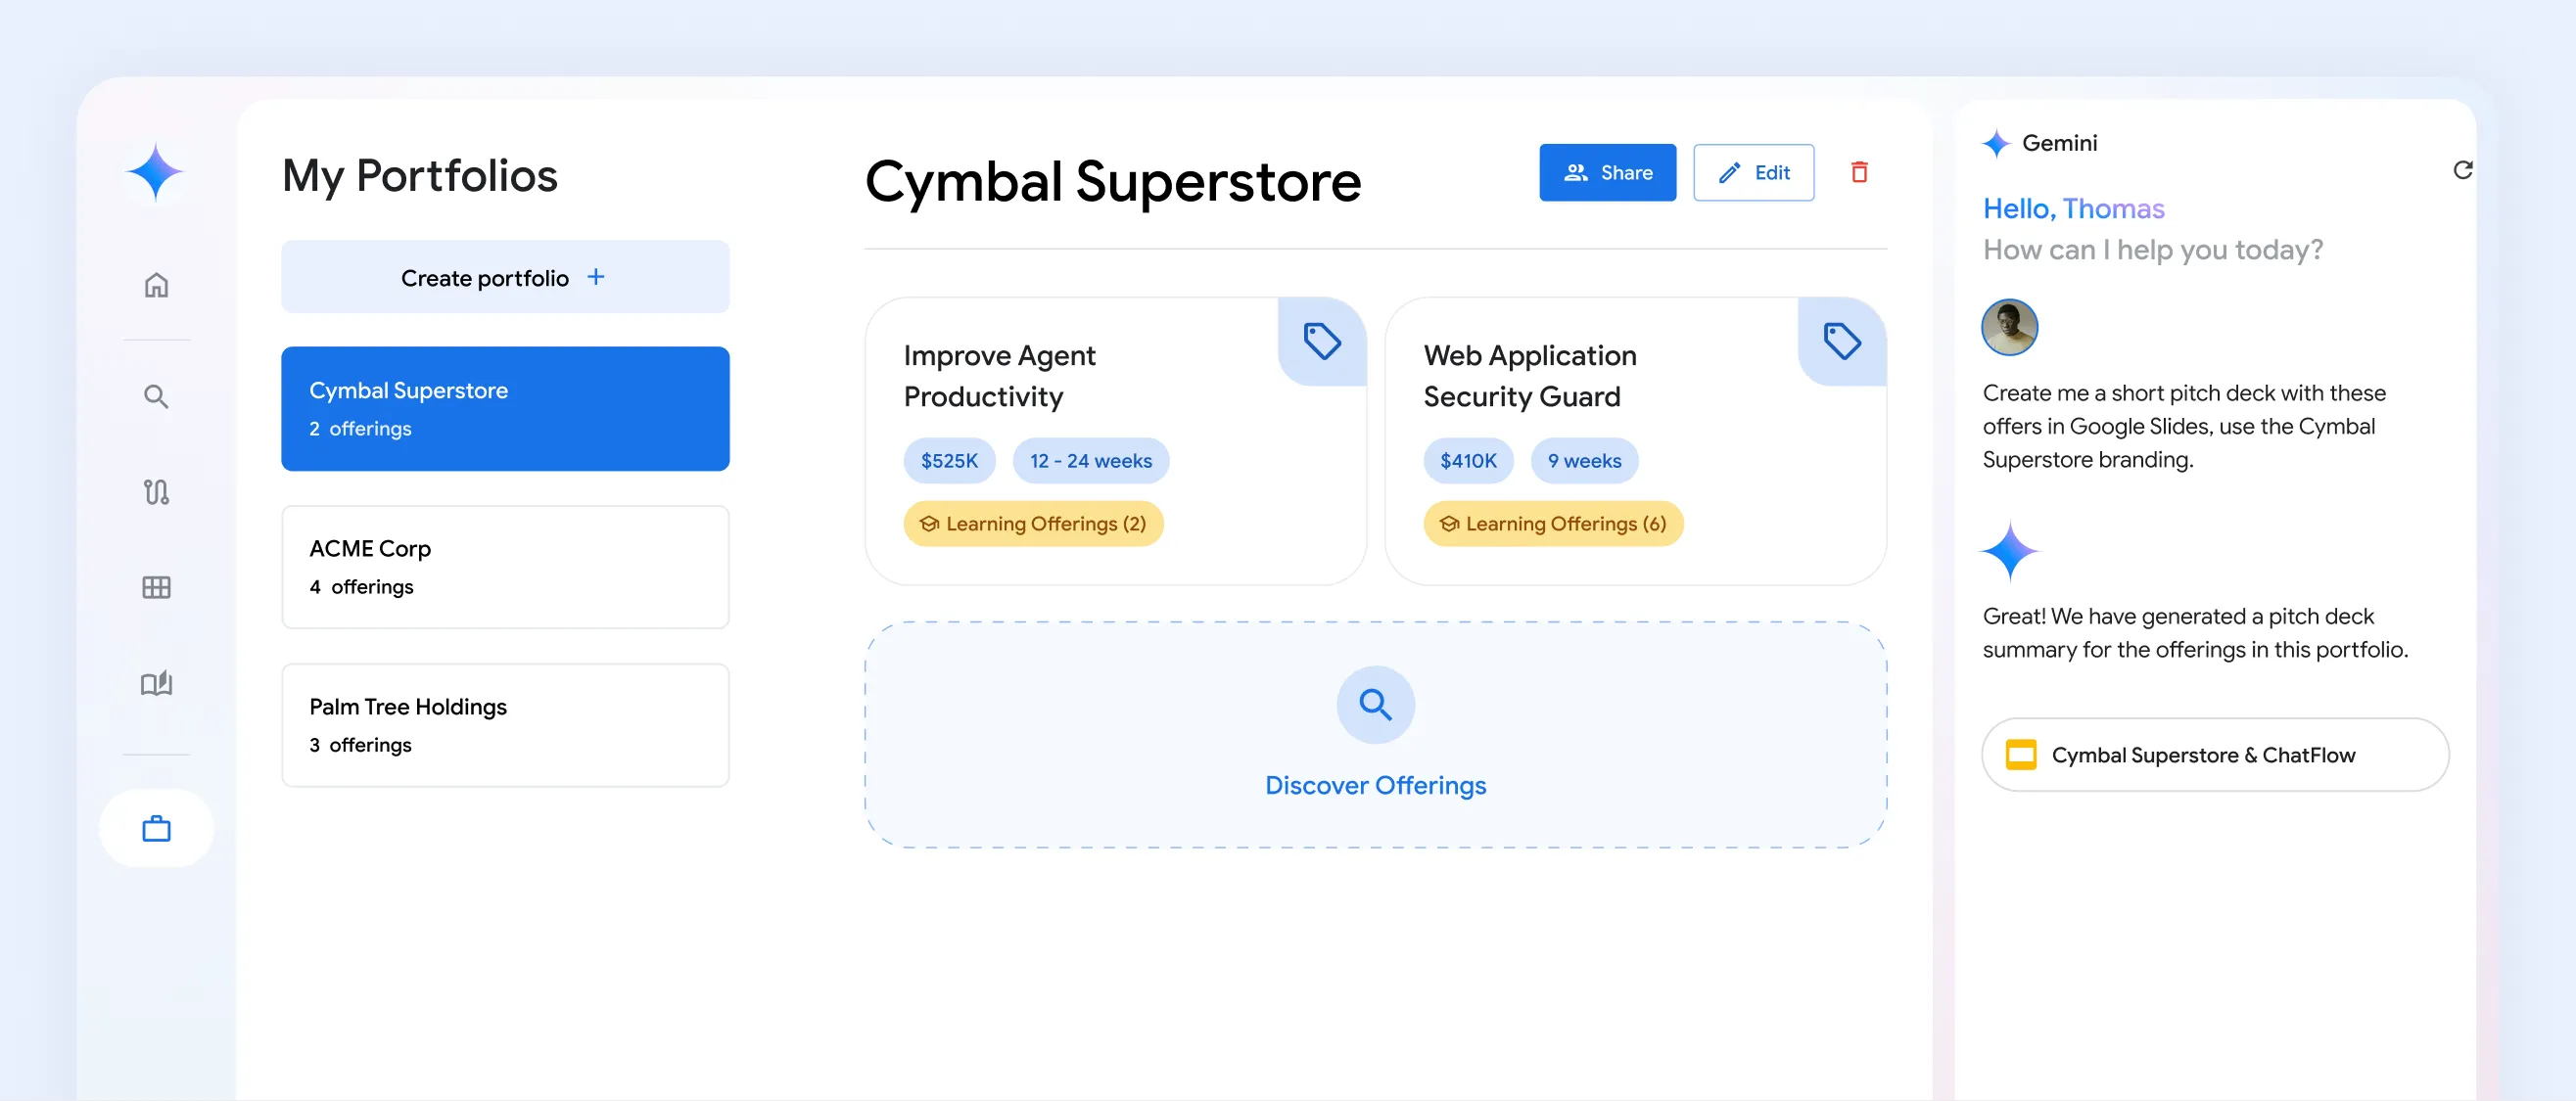Open Learning Offerings (2) badge

(1033, 523)
